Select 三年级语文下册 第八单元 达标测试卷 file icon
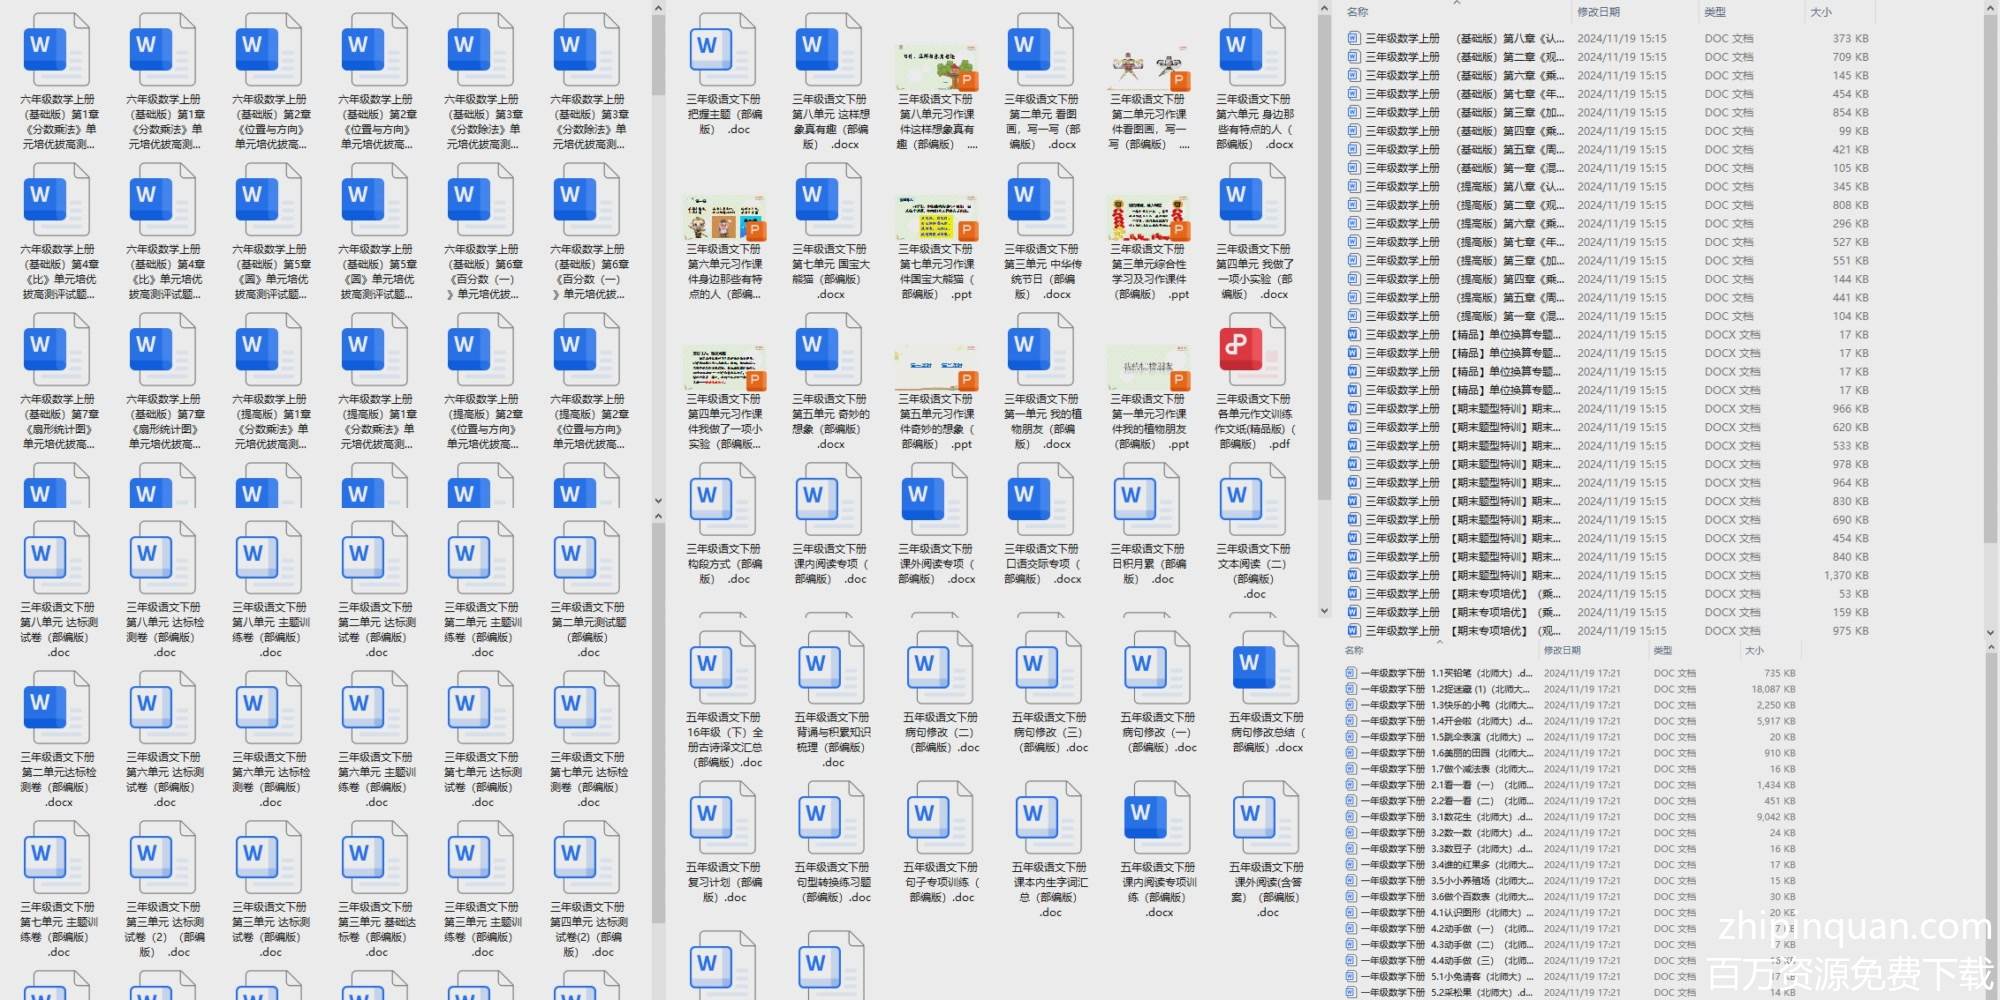2000x1000 pixels. pos(57,558)
